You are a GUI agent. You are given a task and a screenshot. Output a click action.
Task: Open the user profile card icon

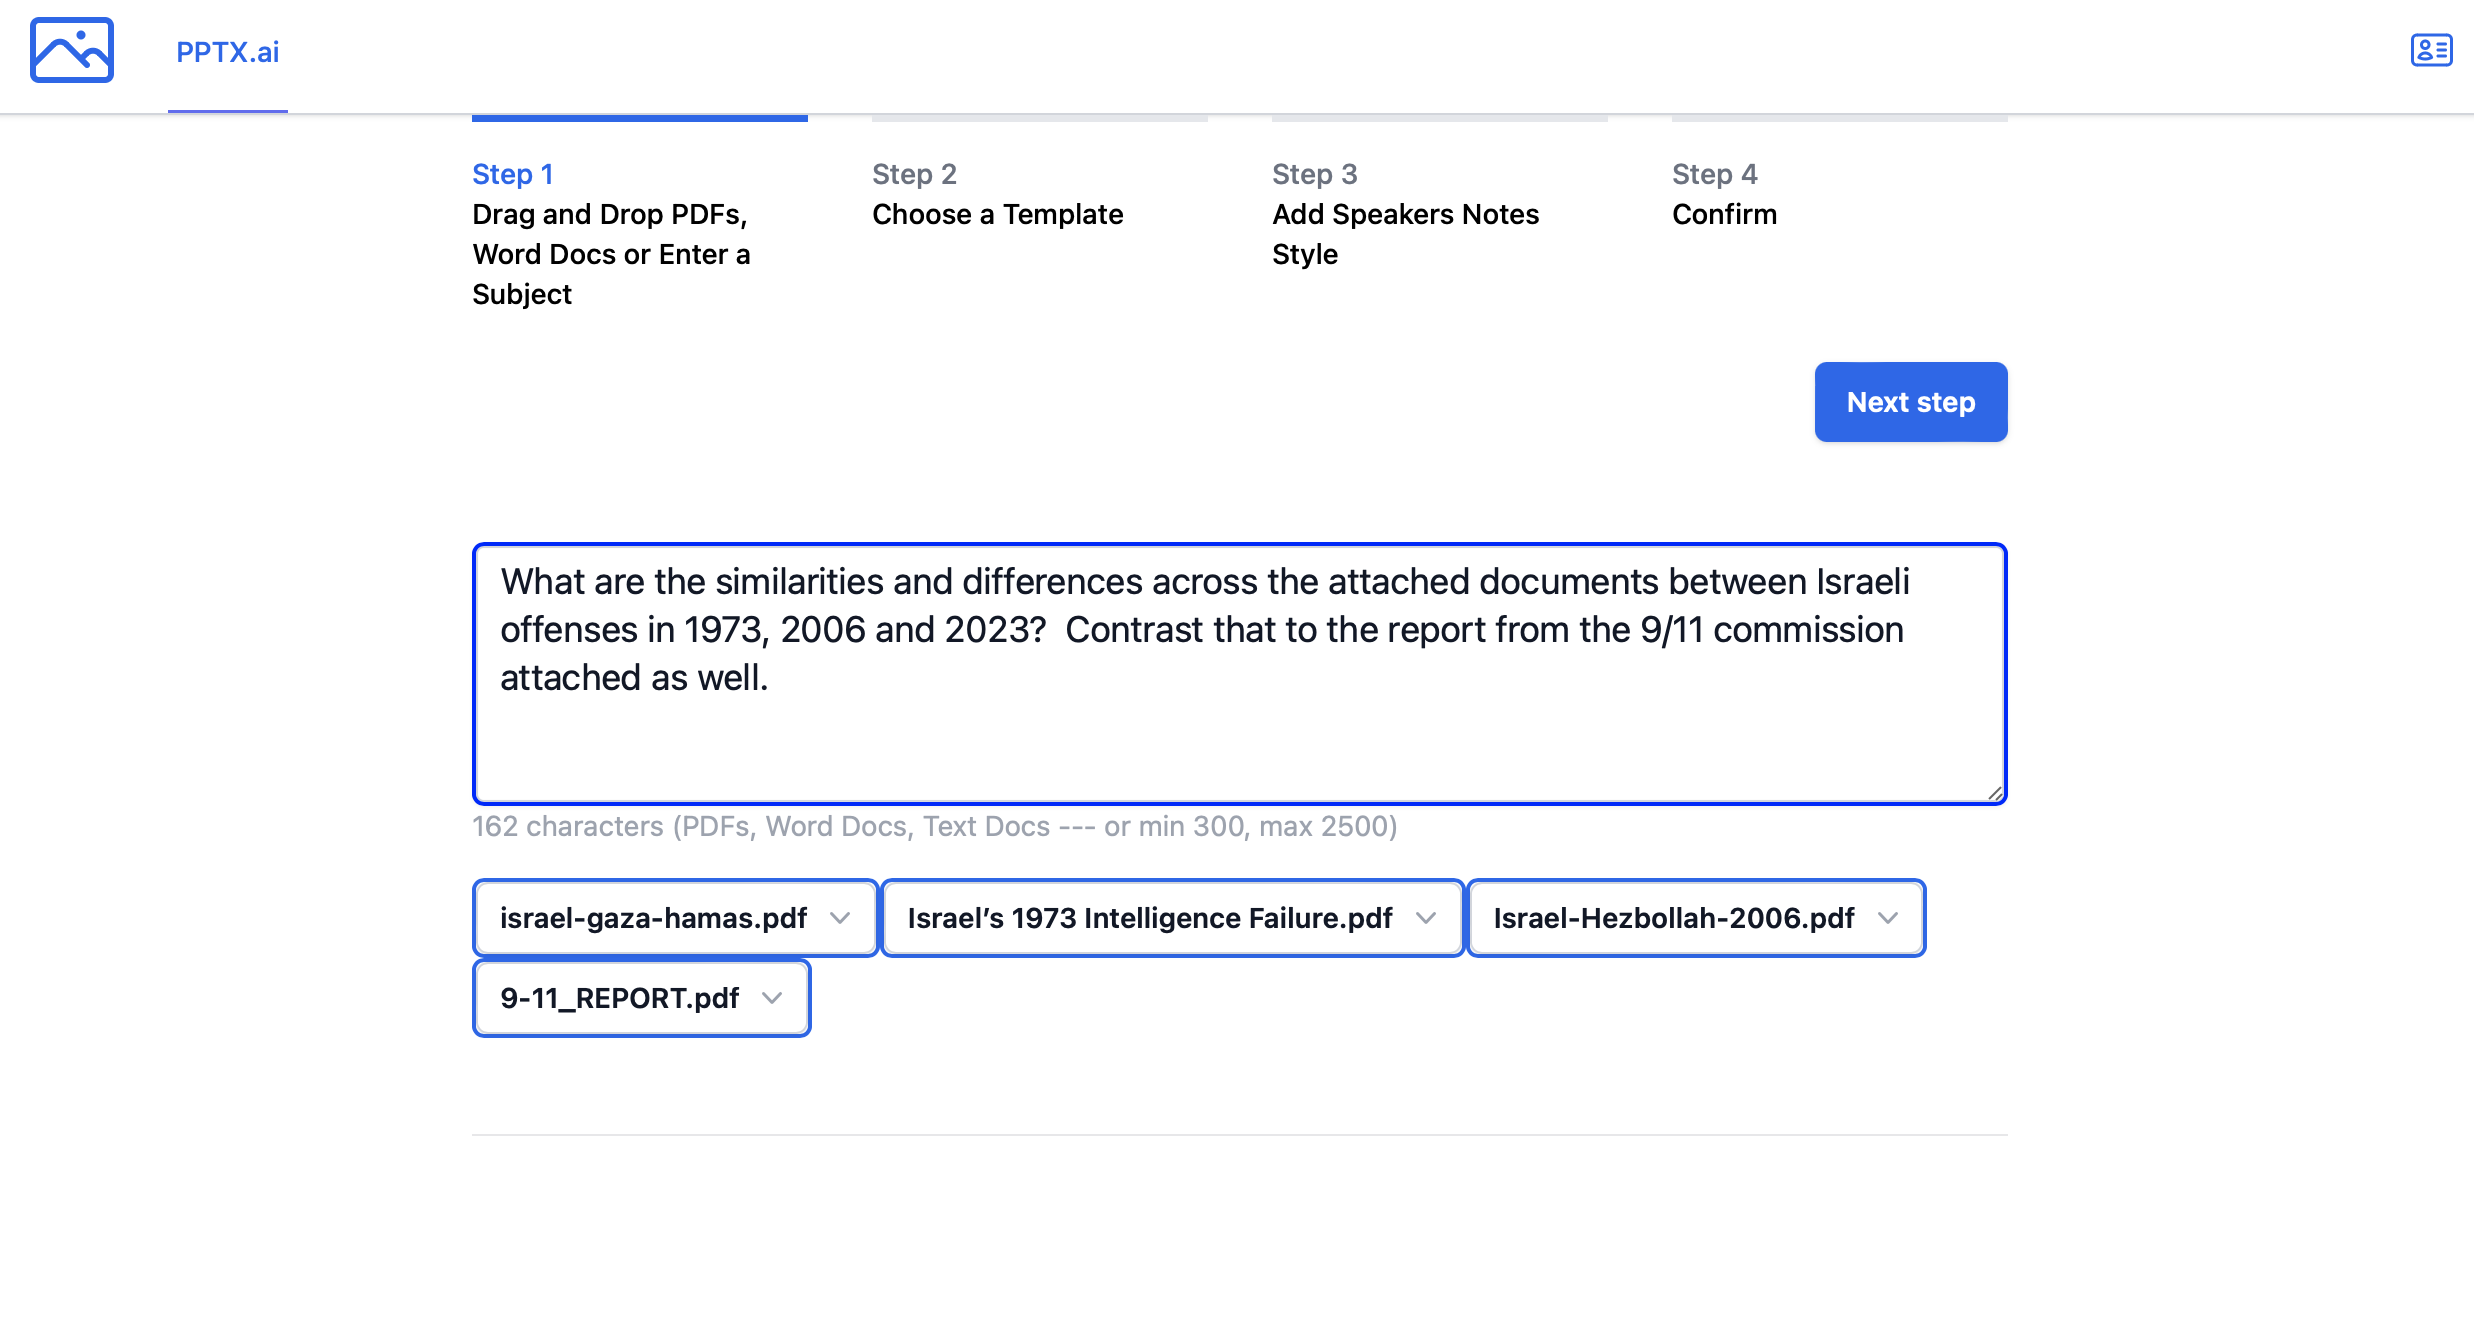(2430, 50)
